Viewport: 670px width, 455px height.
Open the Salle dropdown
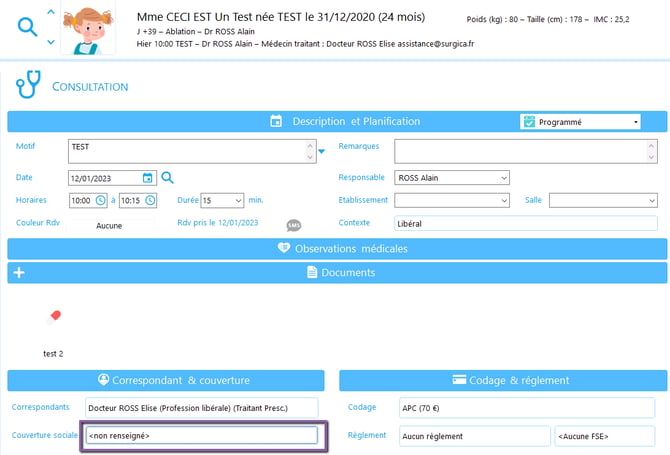click(603, 200)
